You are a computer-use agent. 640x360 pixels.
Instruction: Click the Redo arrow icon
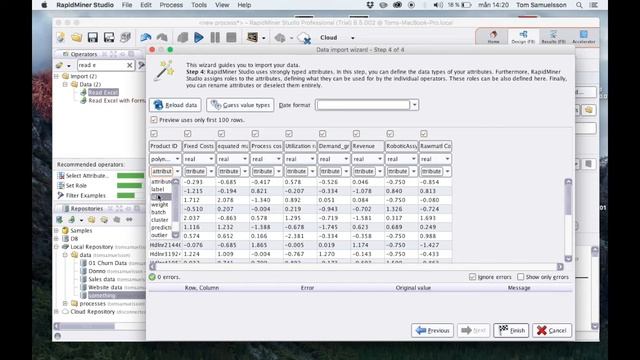162,38
